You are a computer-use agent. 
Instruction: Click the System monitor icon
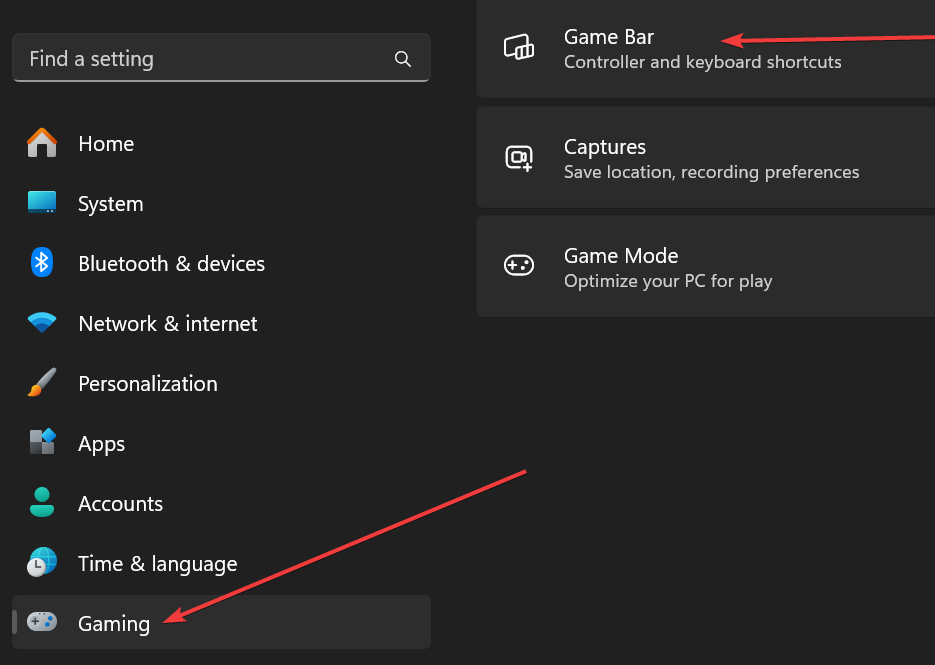[x=42, y=203]
